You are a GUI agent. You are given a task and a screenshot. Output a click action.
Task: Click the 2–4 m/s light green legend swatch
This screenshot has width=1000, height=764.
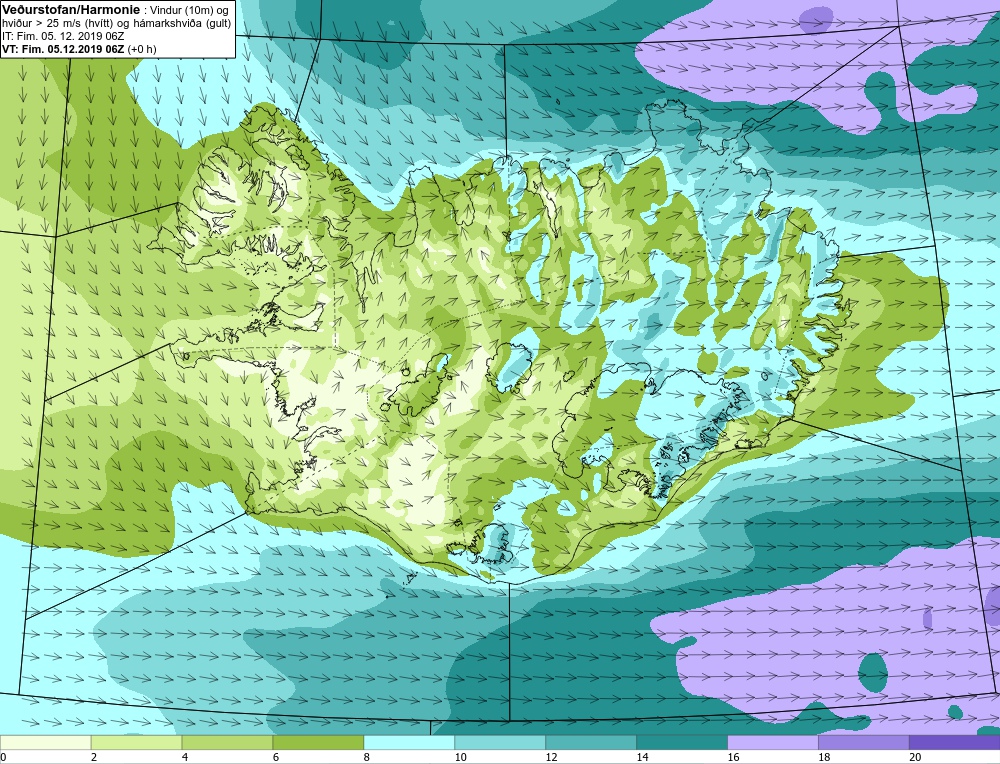pos(136,742)
